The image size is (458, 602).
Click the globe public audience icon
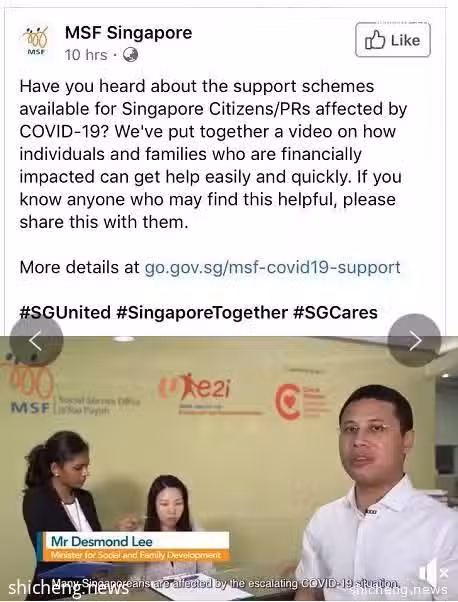tap(130, 55)
